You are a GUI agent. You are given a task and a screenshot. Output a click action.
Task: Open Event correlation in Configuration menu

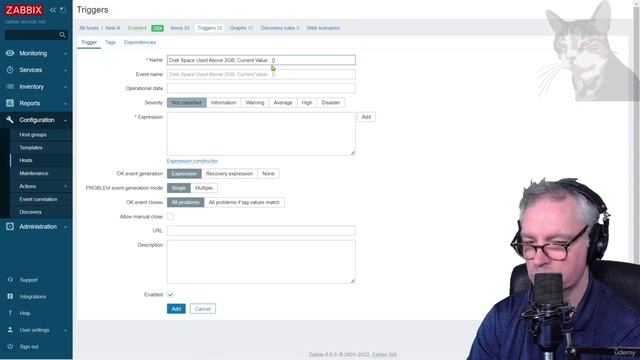click(38, 199)
